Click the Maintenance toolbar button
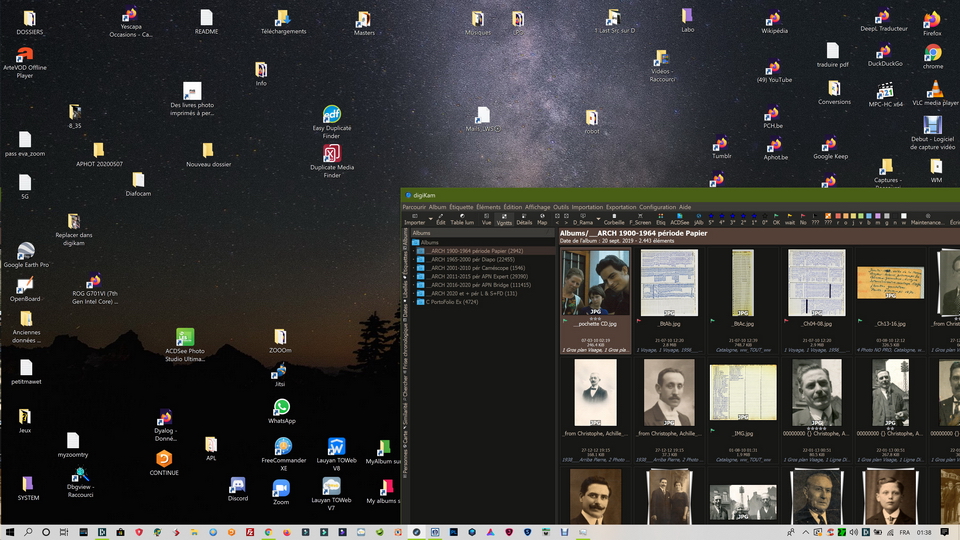Viewport: 960px width, 540px height. tap(926, 218)
